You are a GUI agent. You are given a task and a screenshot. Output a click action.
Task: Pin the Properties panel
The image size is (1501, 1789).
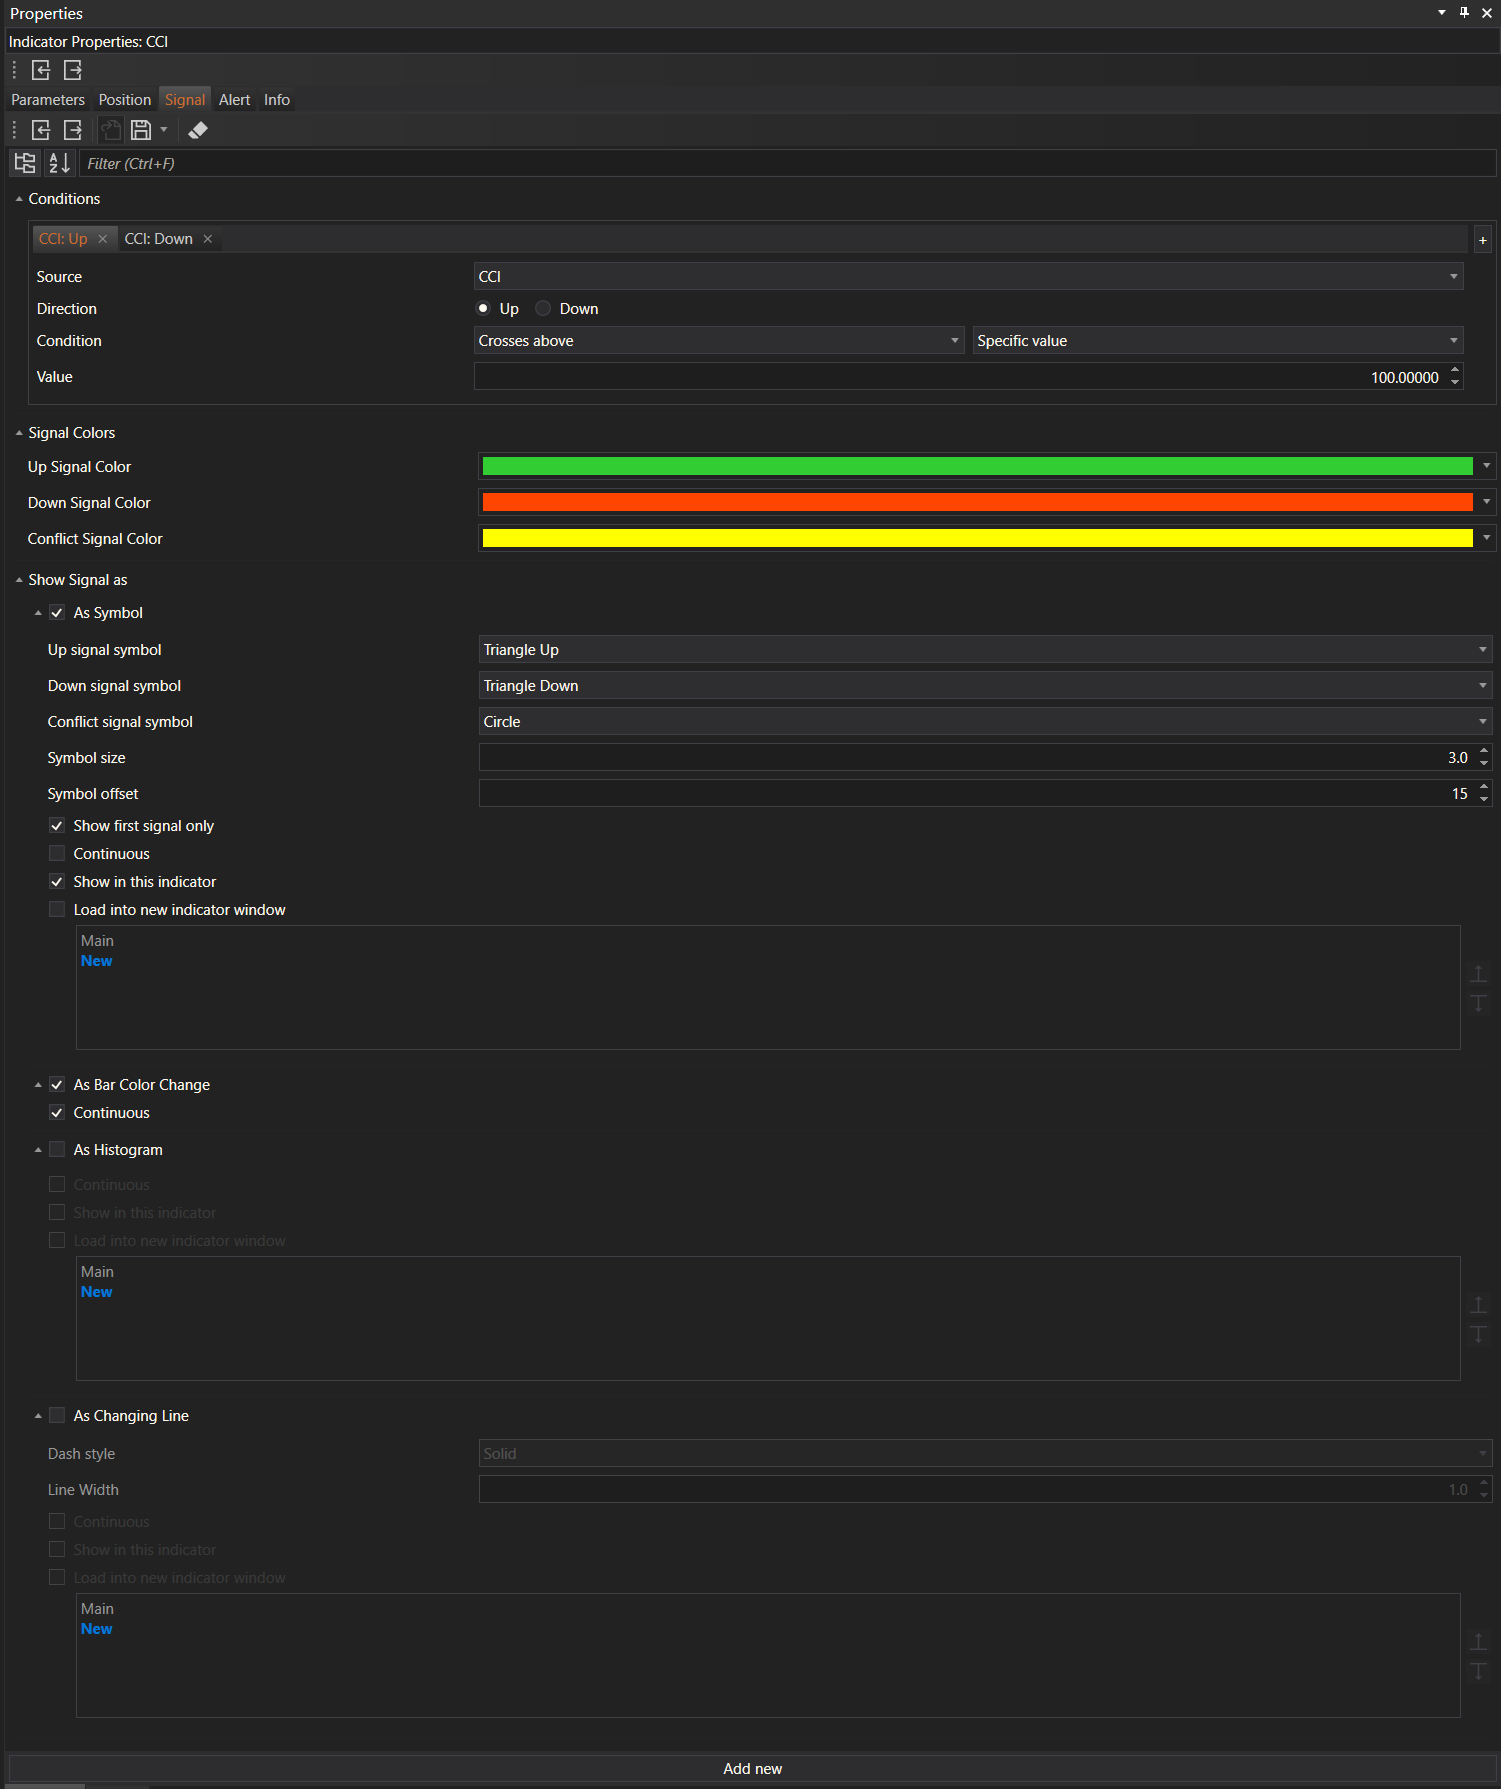tap(1464, 13)
